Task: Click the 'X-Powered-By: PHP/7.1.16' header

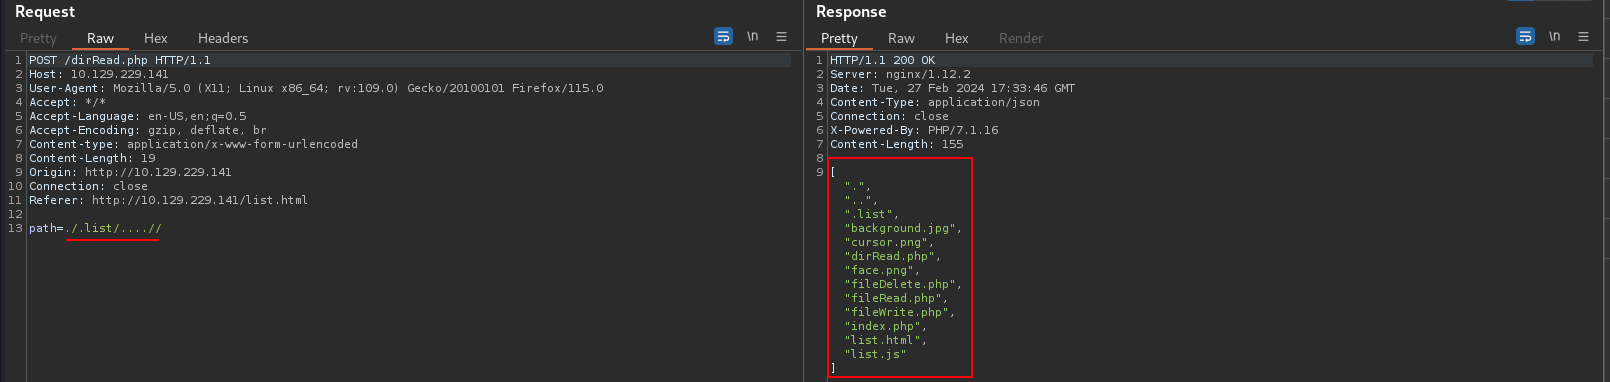Action: coord(914,130)
